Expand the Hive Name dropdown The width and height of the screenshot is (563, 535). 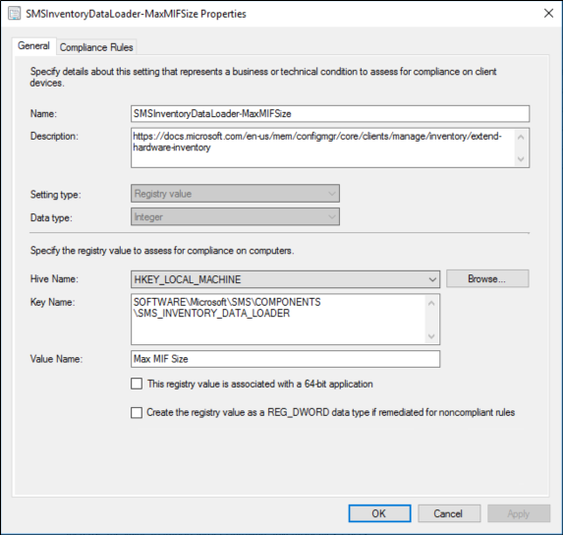(285, 279)
